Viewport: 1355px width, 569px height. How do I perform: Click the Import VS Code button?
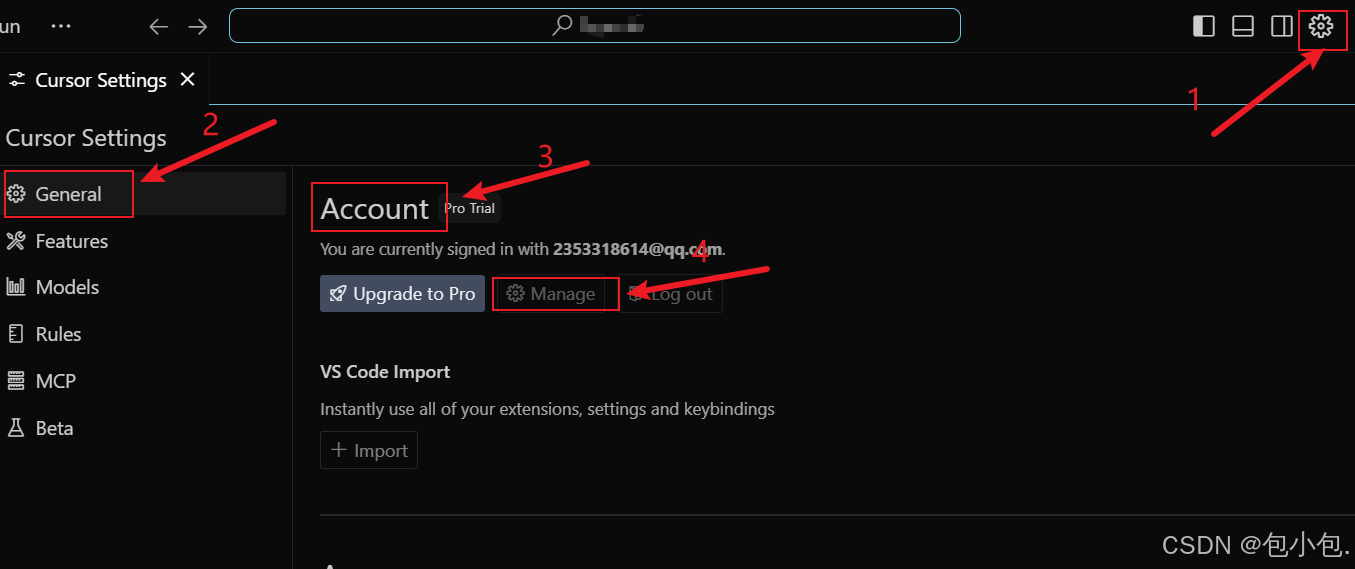point(369,450)
